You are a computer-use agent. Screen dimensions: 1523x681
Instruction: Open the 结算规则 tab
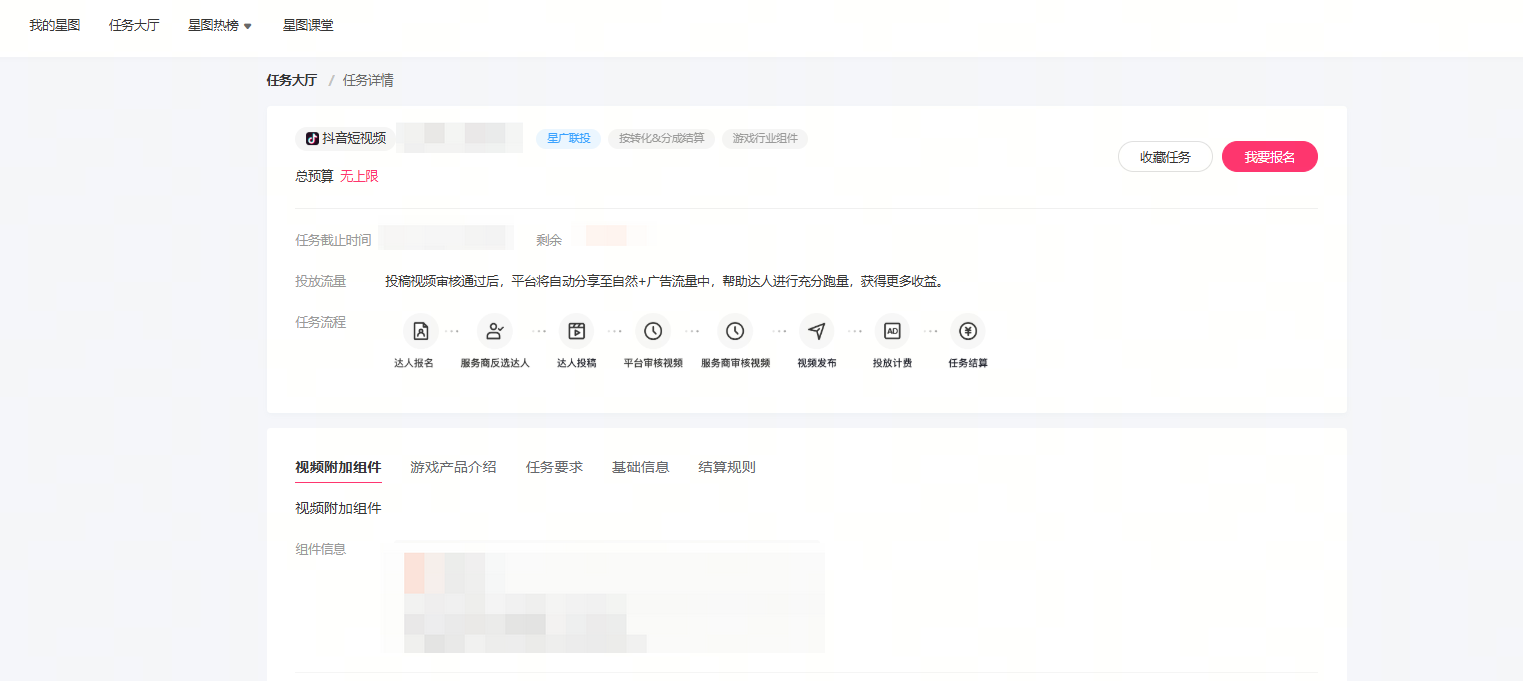click(x=726, y=467)
